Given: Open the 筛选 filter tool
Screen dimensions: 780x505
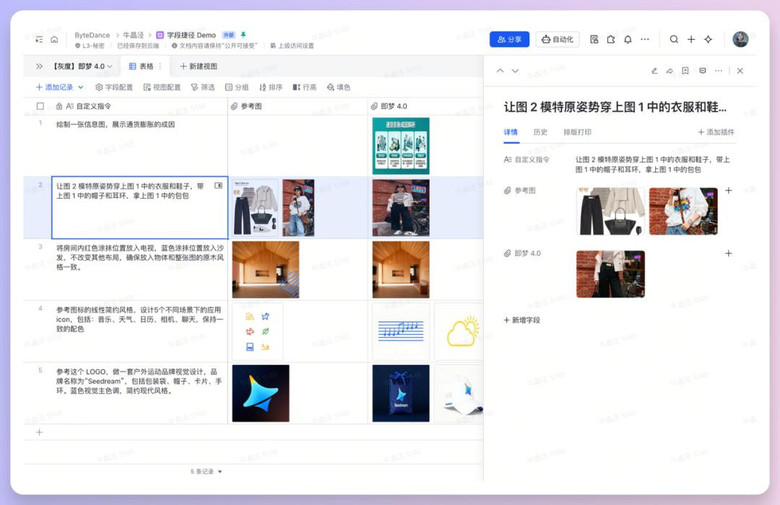Looking at the screenshot, I should (x=202, y=87).
